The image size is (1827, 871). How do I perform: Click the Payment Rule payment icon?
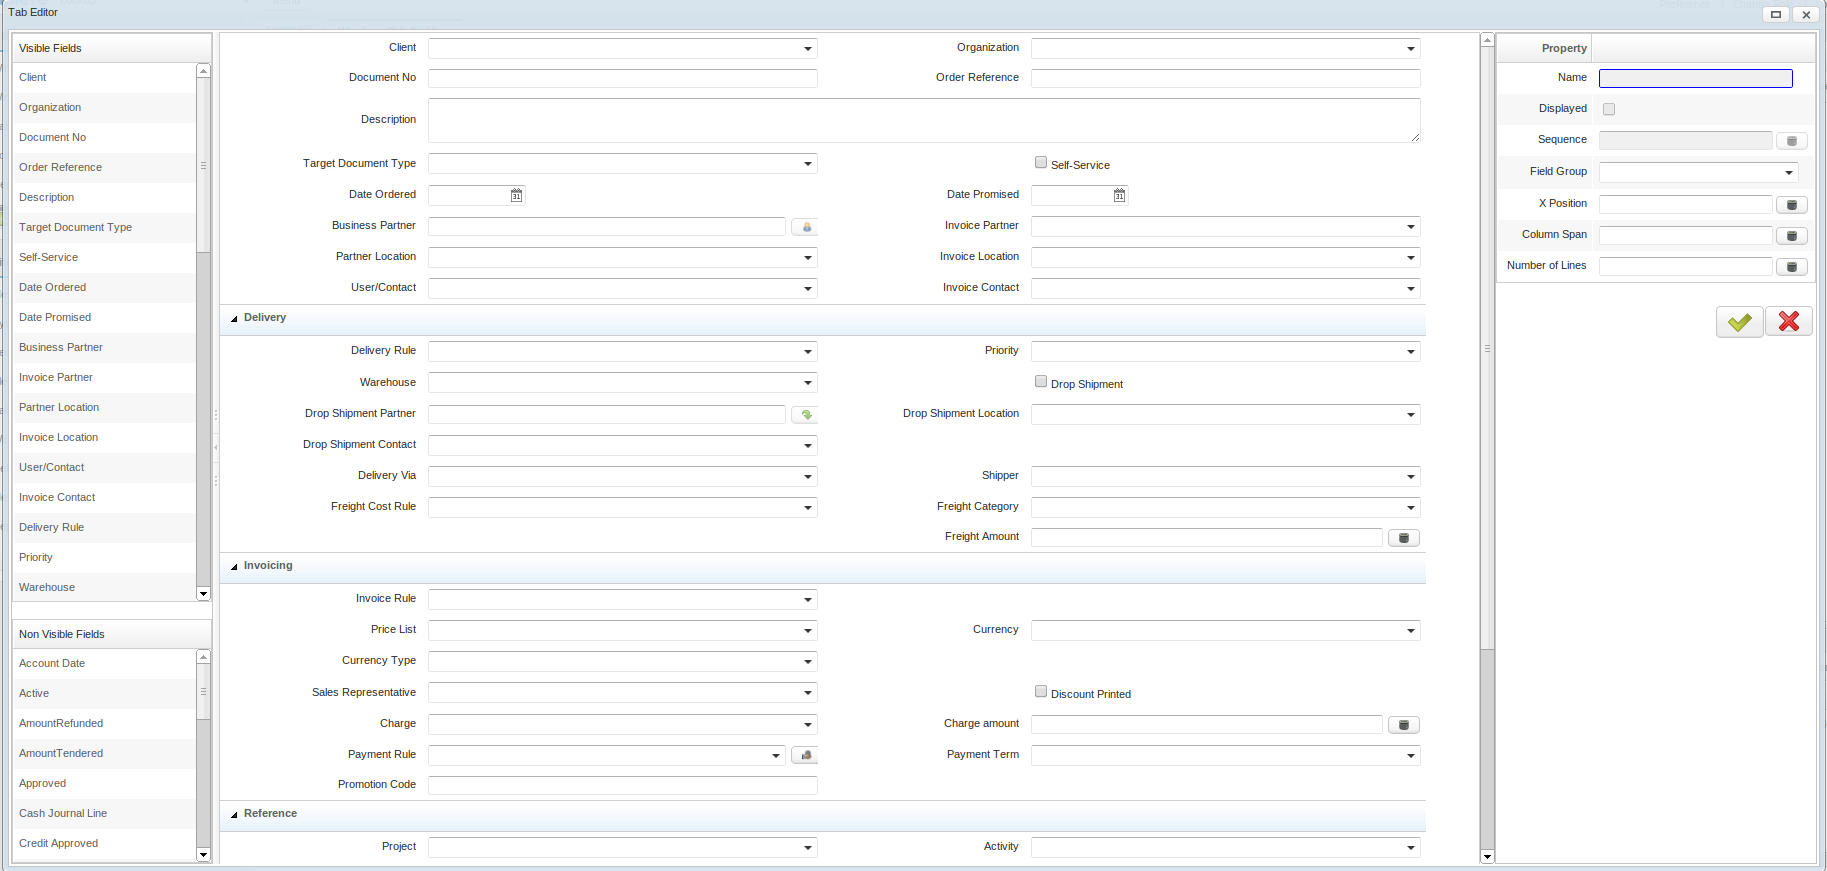pyautogui.click(x=806, y=755)
